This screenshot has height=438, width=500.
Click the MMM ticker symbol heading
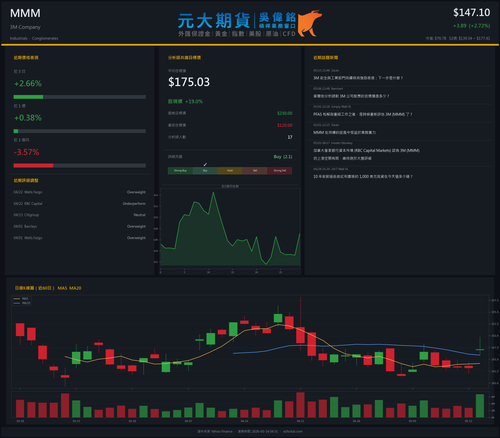pos(25,13)
